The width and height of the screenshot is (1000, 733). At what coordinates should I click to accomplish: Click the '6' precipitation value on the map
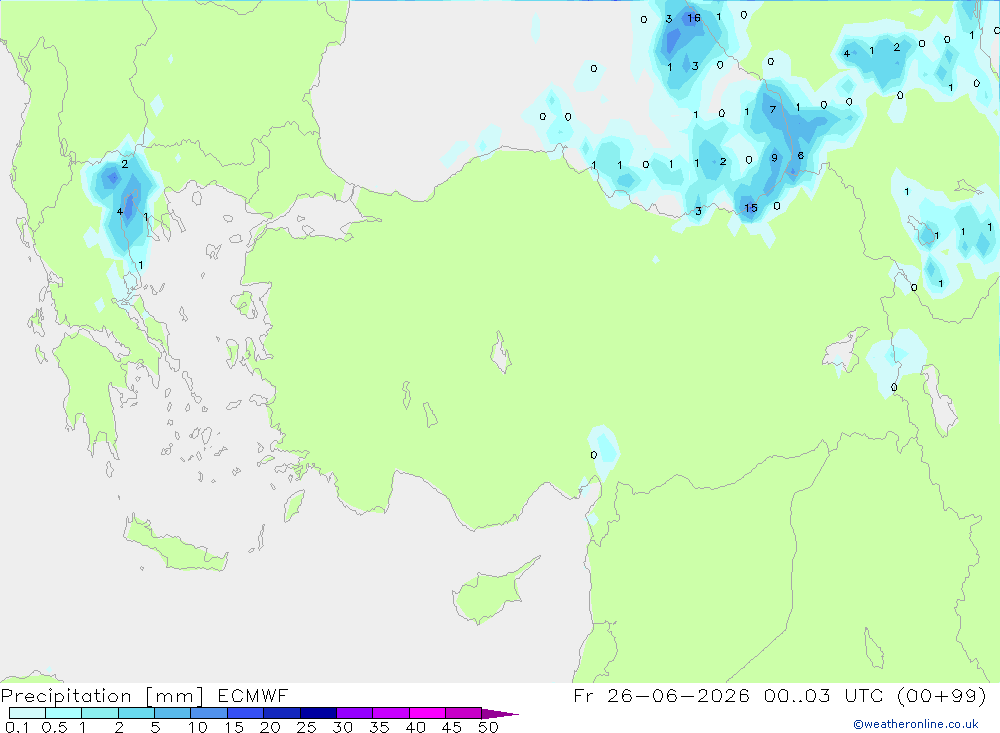[x=800, y=156]
